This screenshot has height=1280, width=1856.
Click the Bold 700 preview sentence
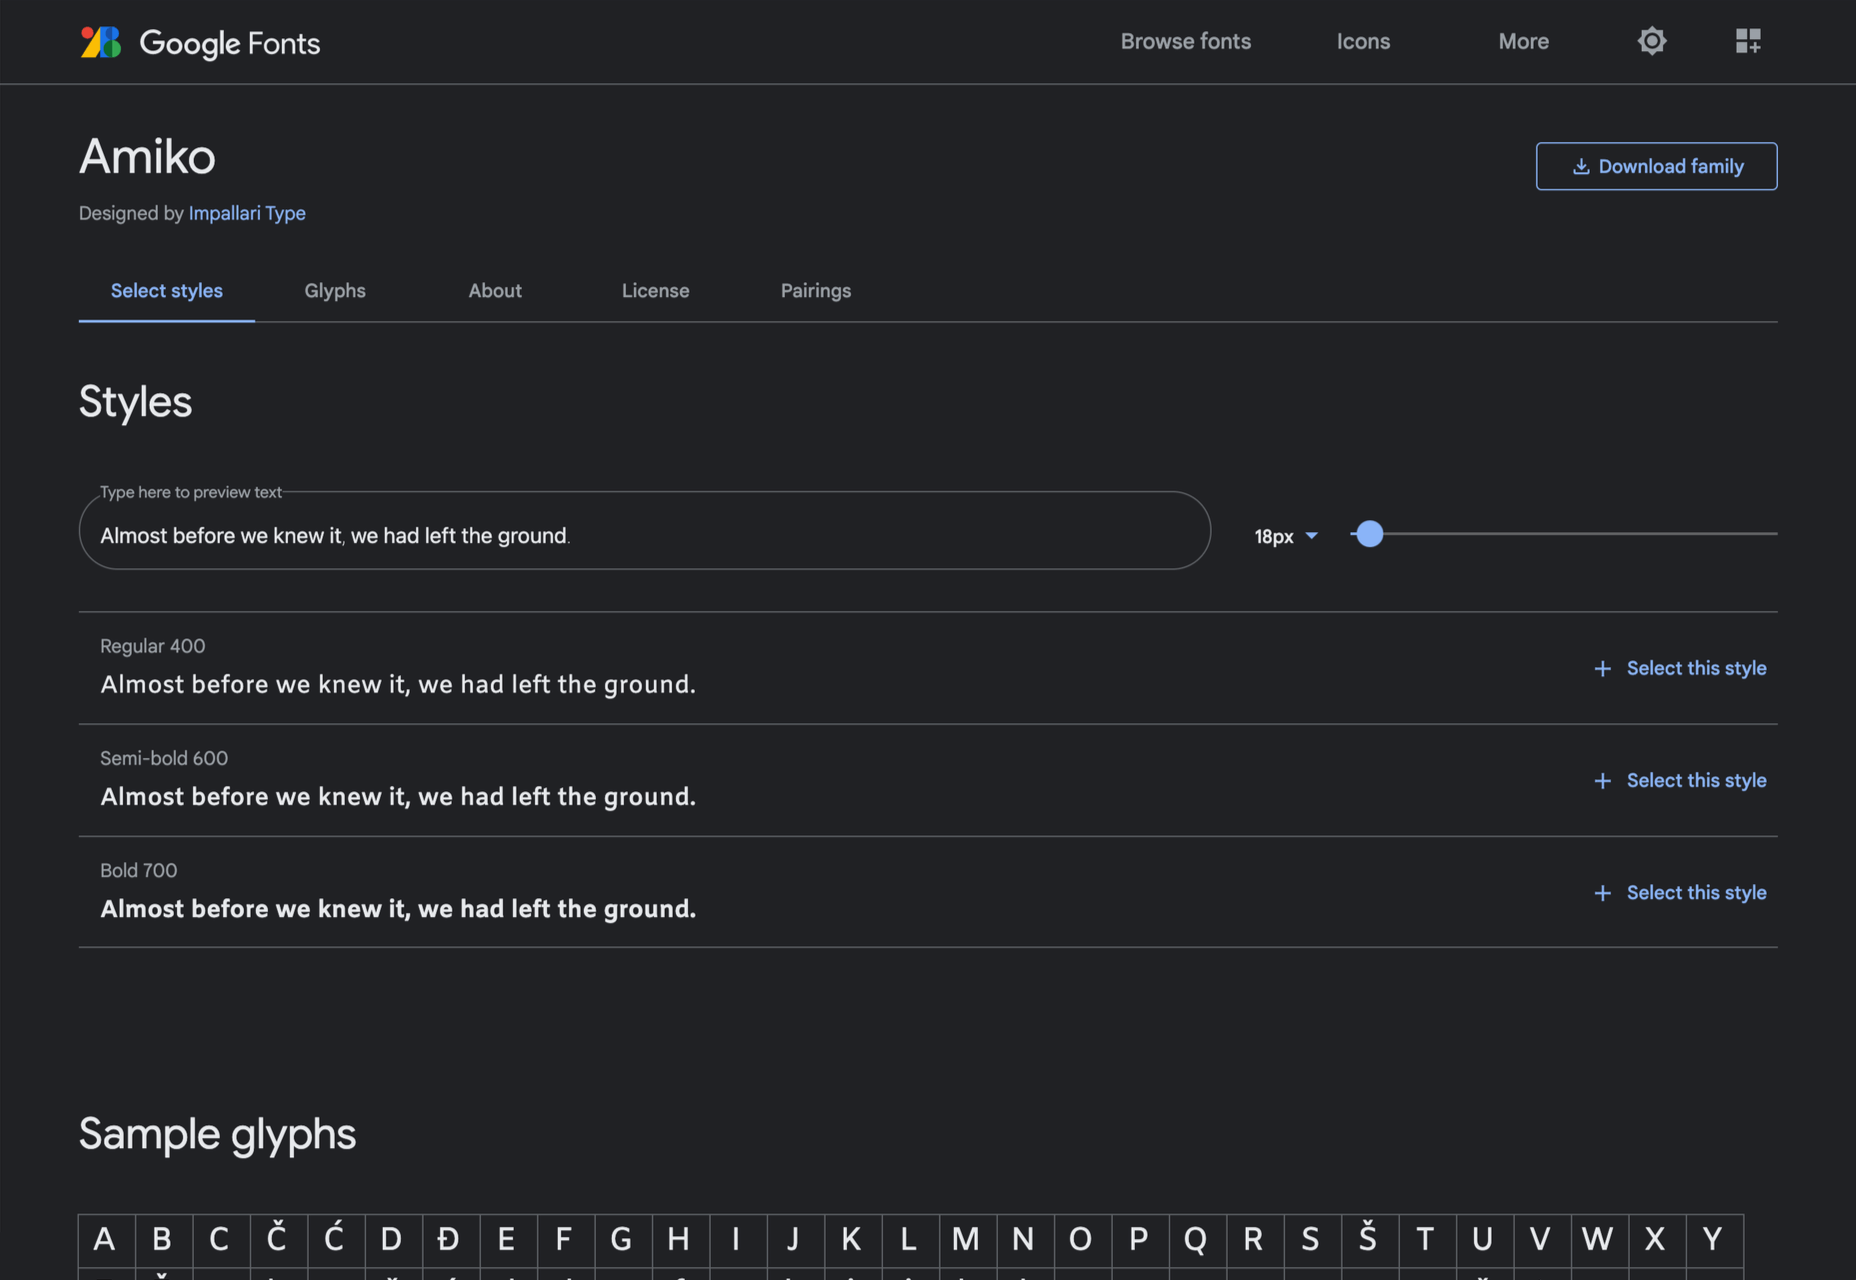point(398,909)
